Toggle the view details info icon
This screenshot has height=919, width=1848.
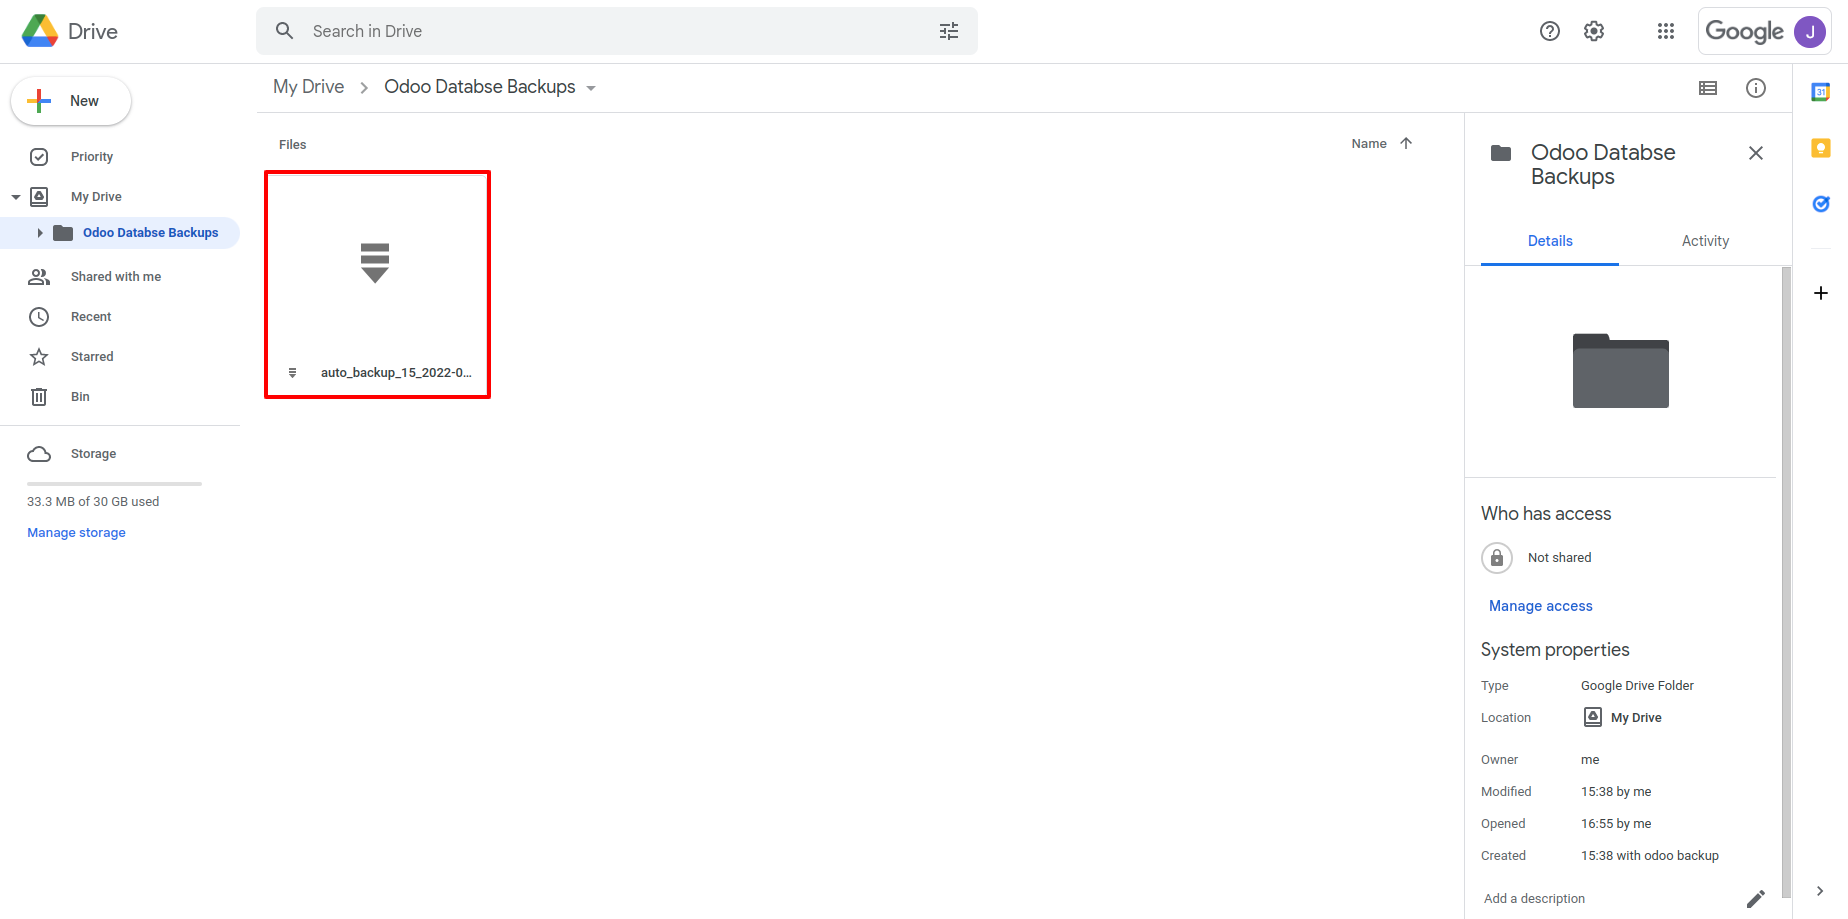pos(1756,88)
